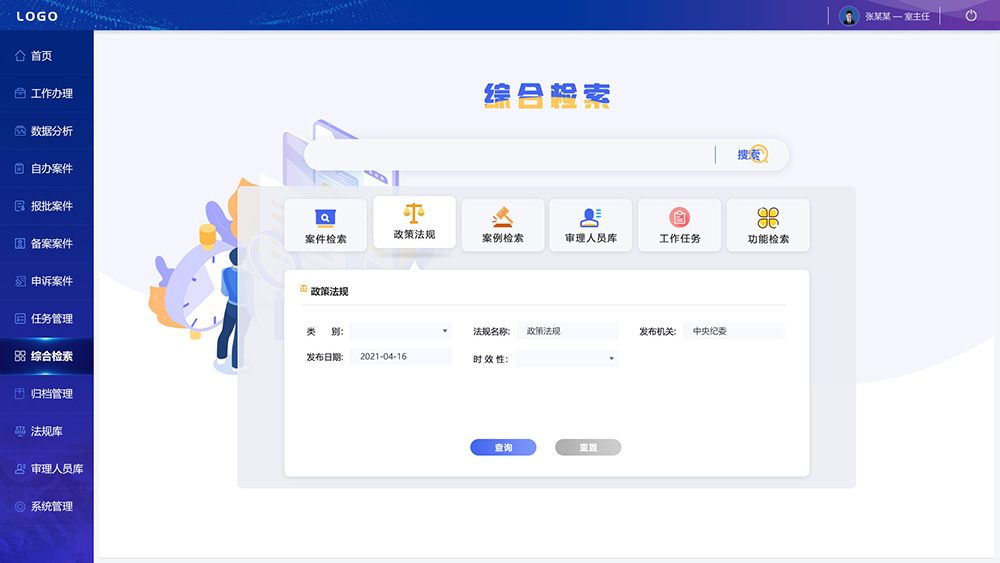Screen dimensions: 1000x563
Task: Click the list icon beside 任务管理
Action: pos(20,318)
